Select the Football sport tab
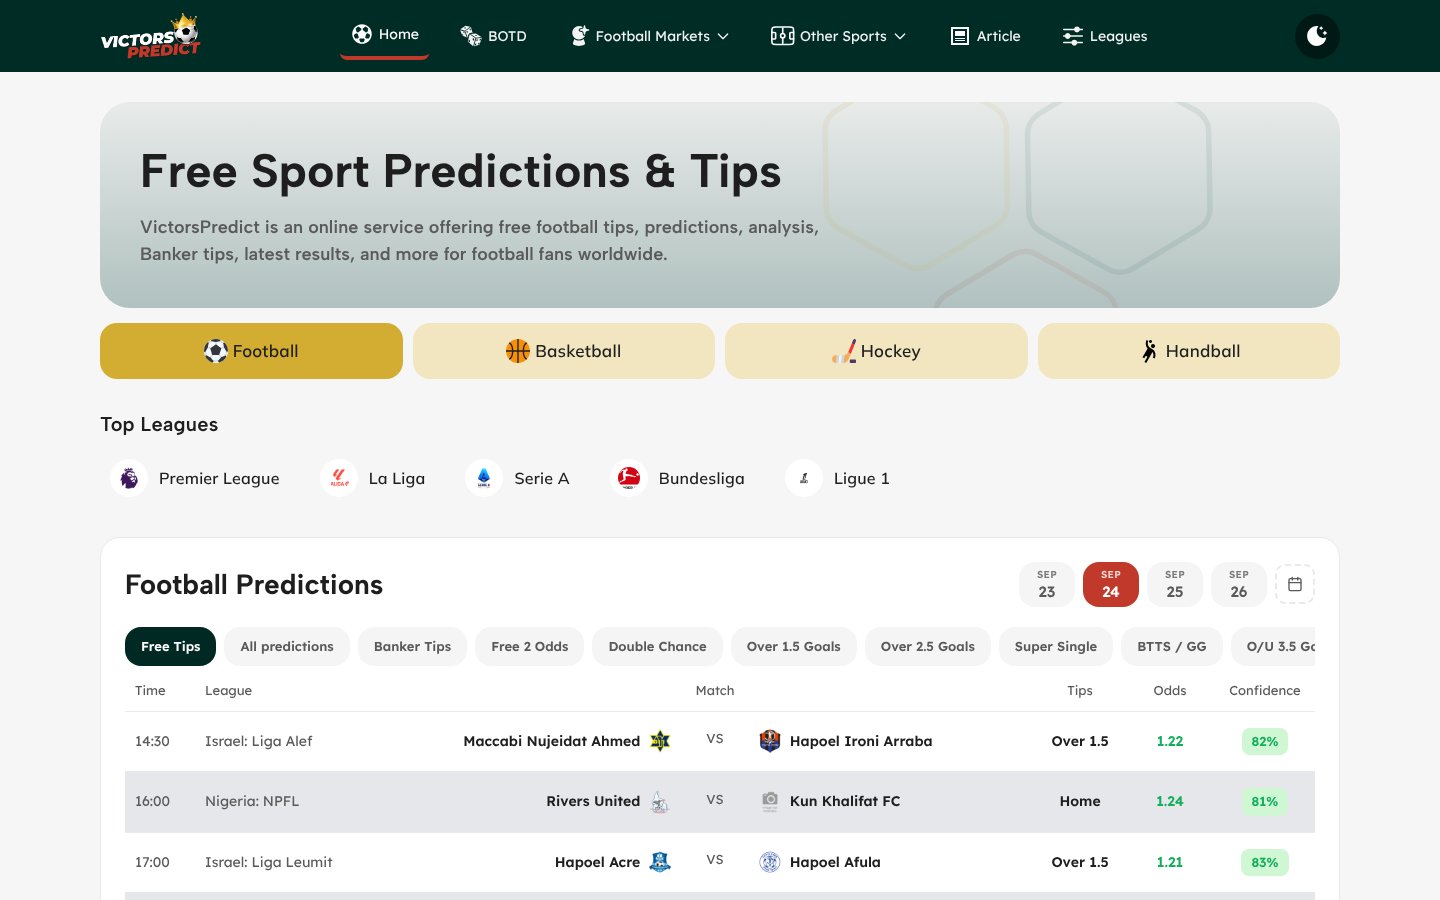Screen dimensions: 1440x900 pos(251,351)
